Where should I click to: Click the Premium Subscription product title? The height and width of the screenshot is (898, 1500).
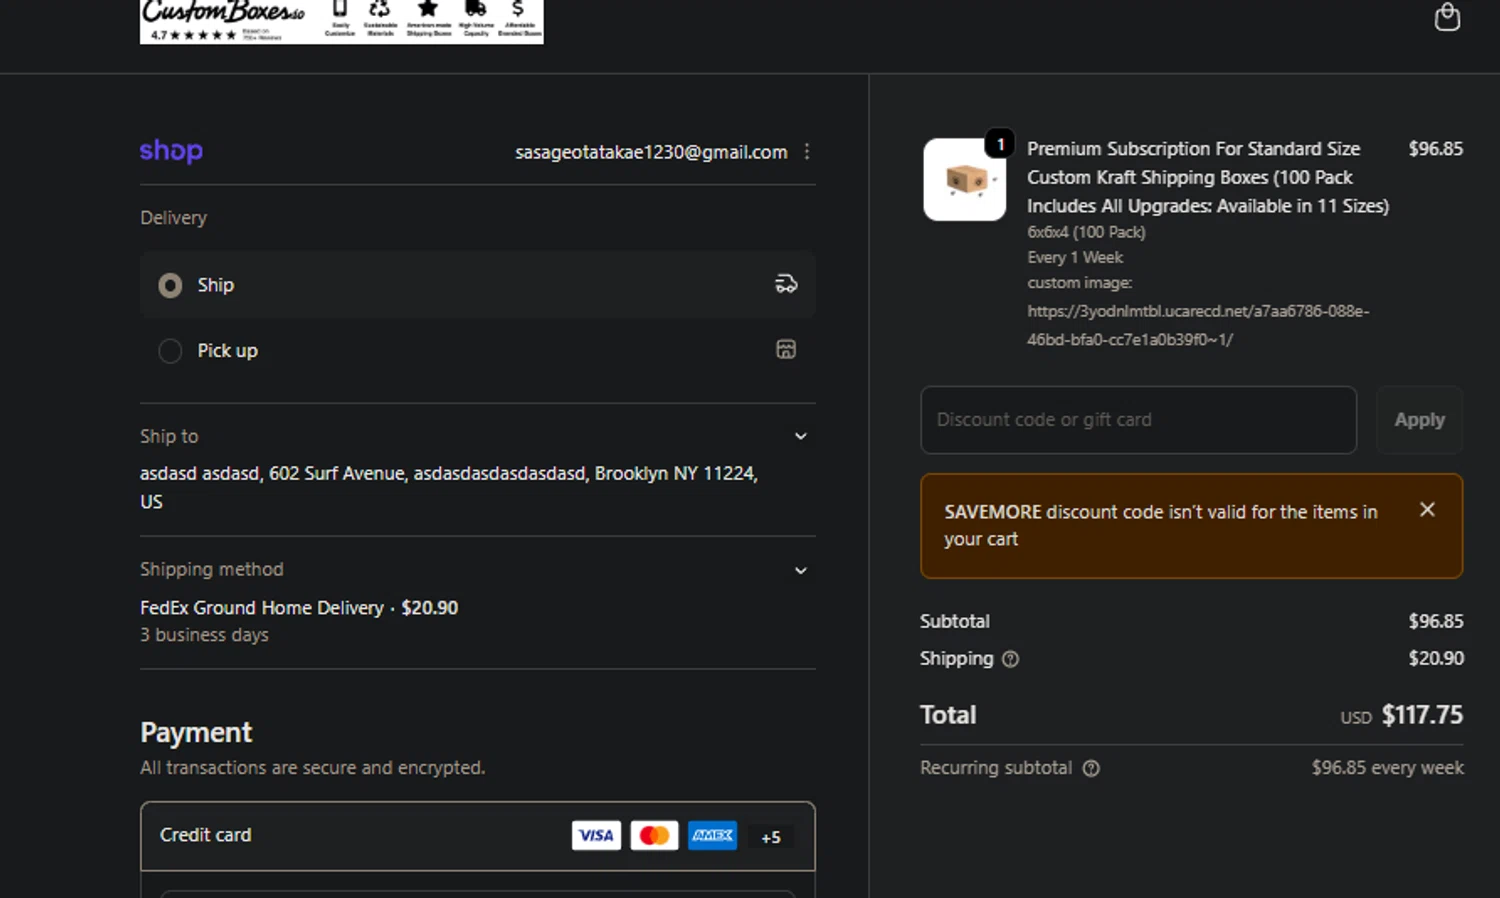pos(1208,177)
